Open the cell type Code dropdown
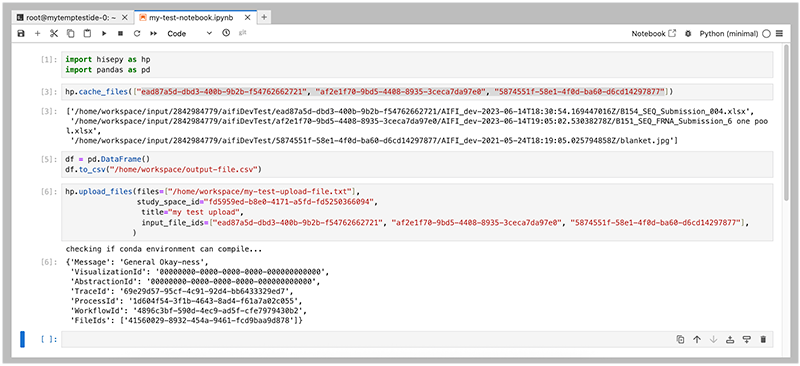Viewport: 800px width, 366px height. click(189, 34)
